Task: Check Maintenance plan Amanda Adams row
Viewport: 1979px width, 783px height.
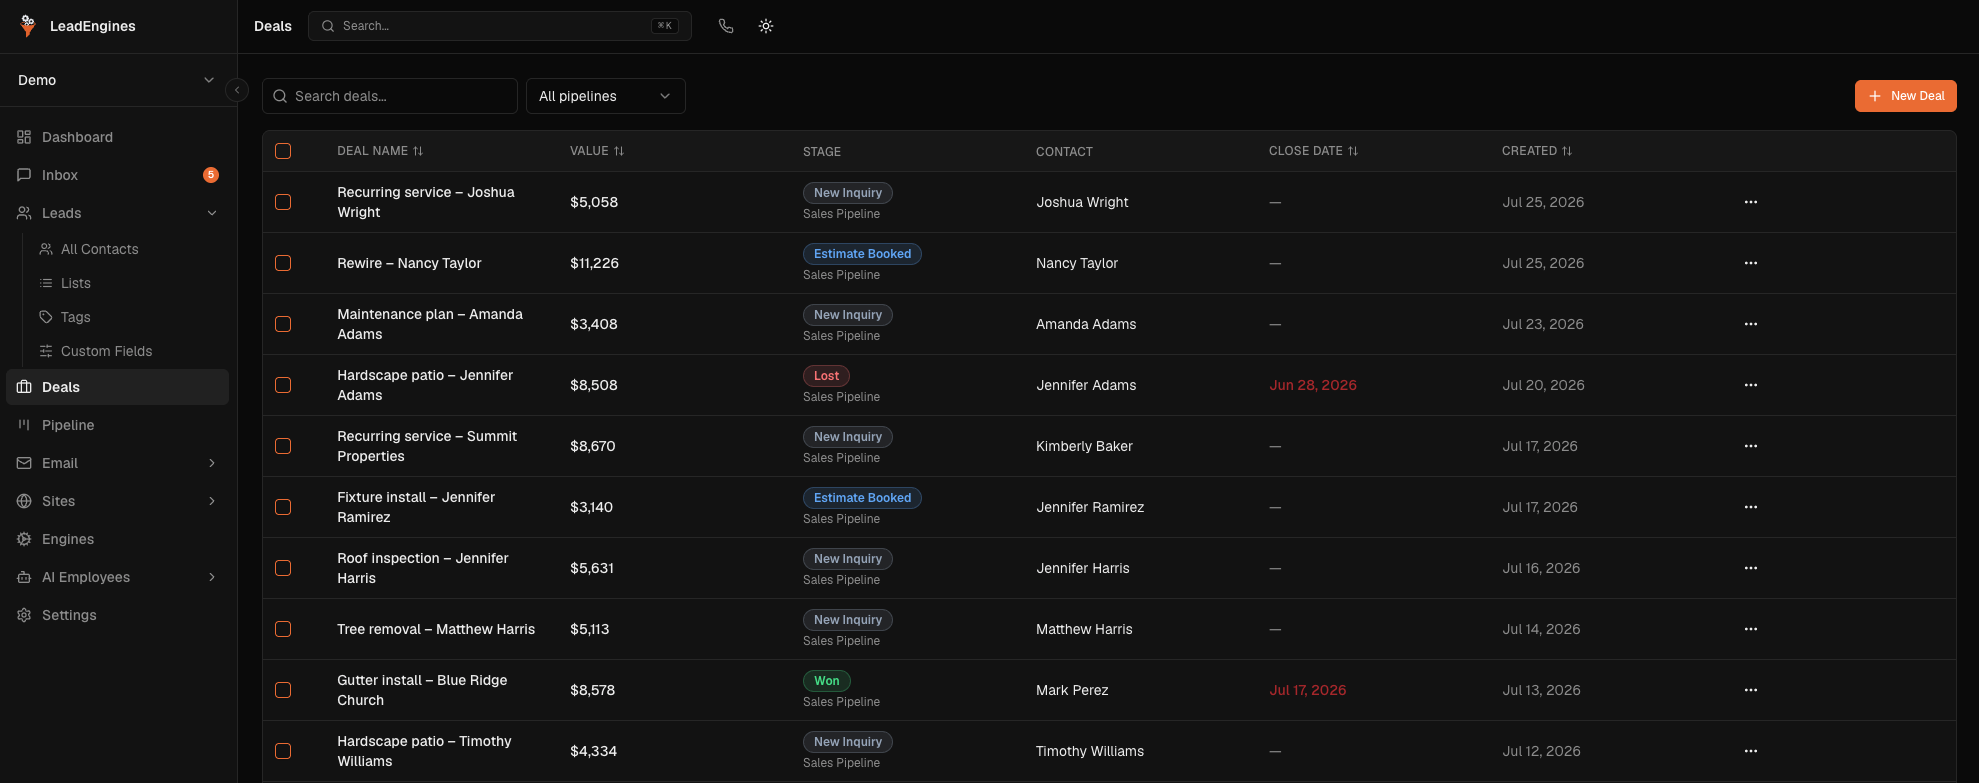Action: click(283, 324)
